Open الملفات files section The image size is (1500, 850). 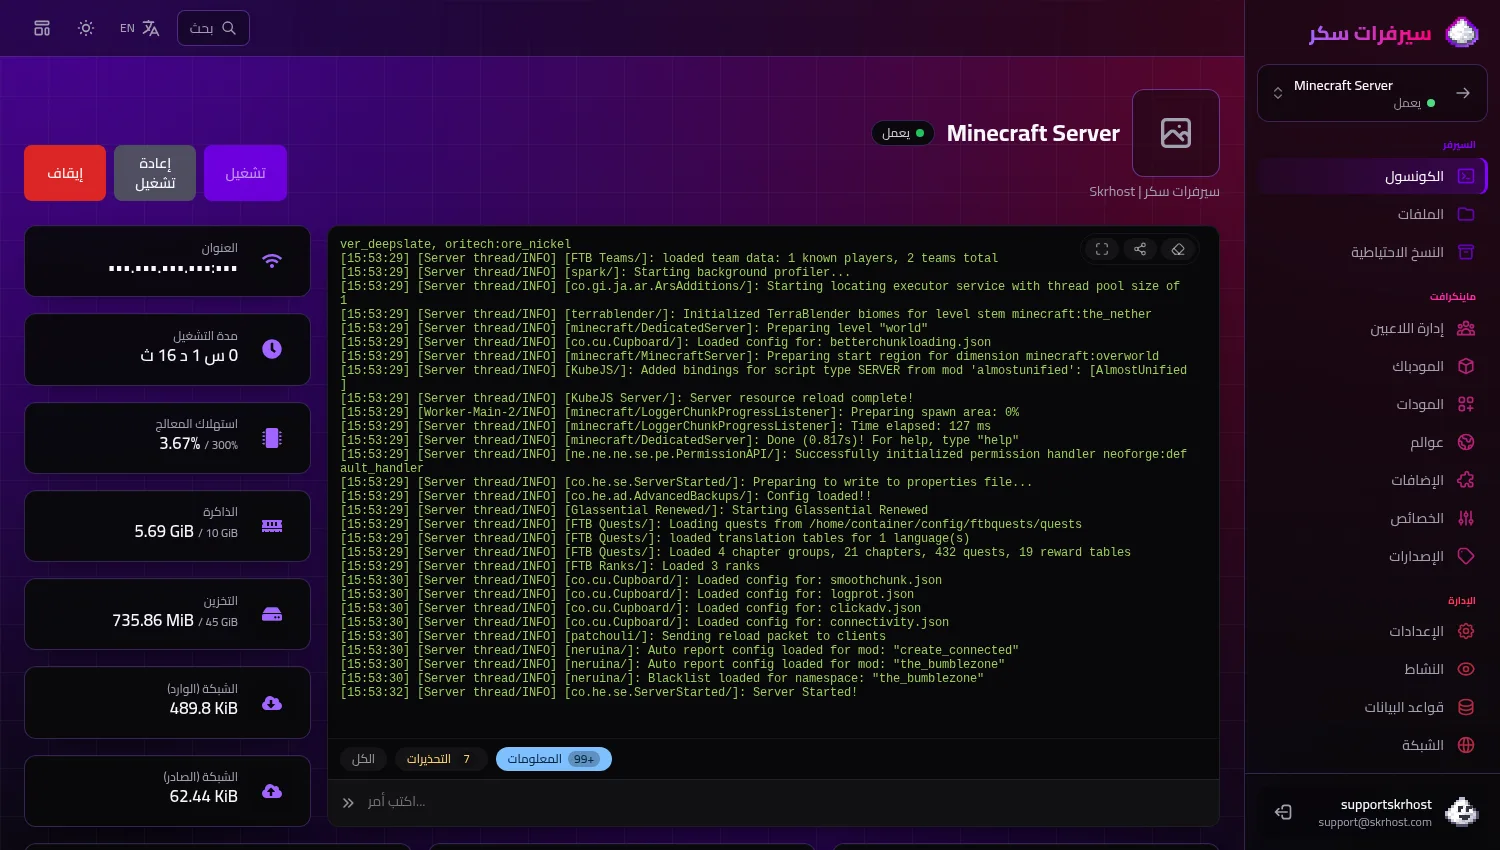pos(1373,214)
